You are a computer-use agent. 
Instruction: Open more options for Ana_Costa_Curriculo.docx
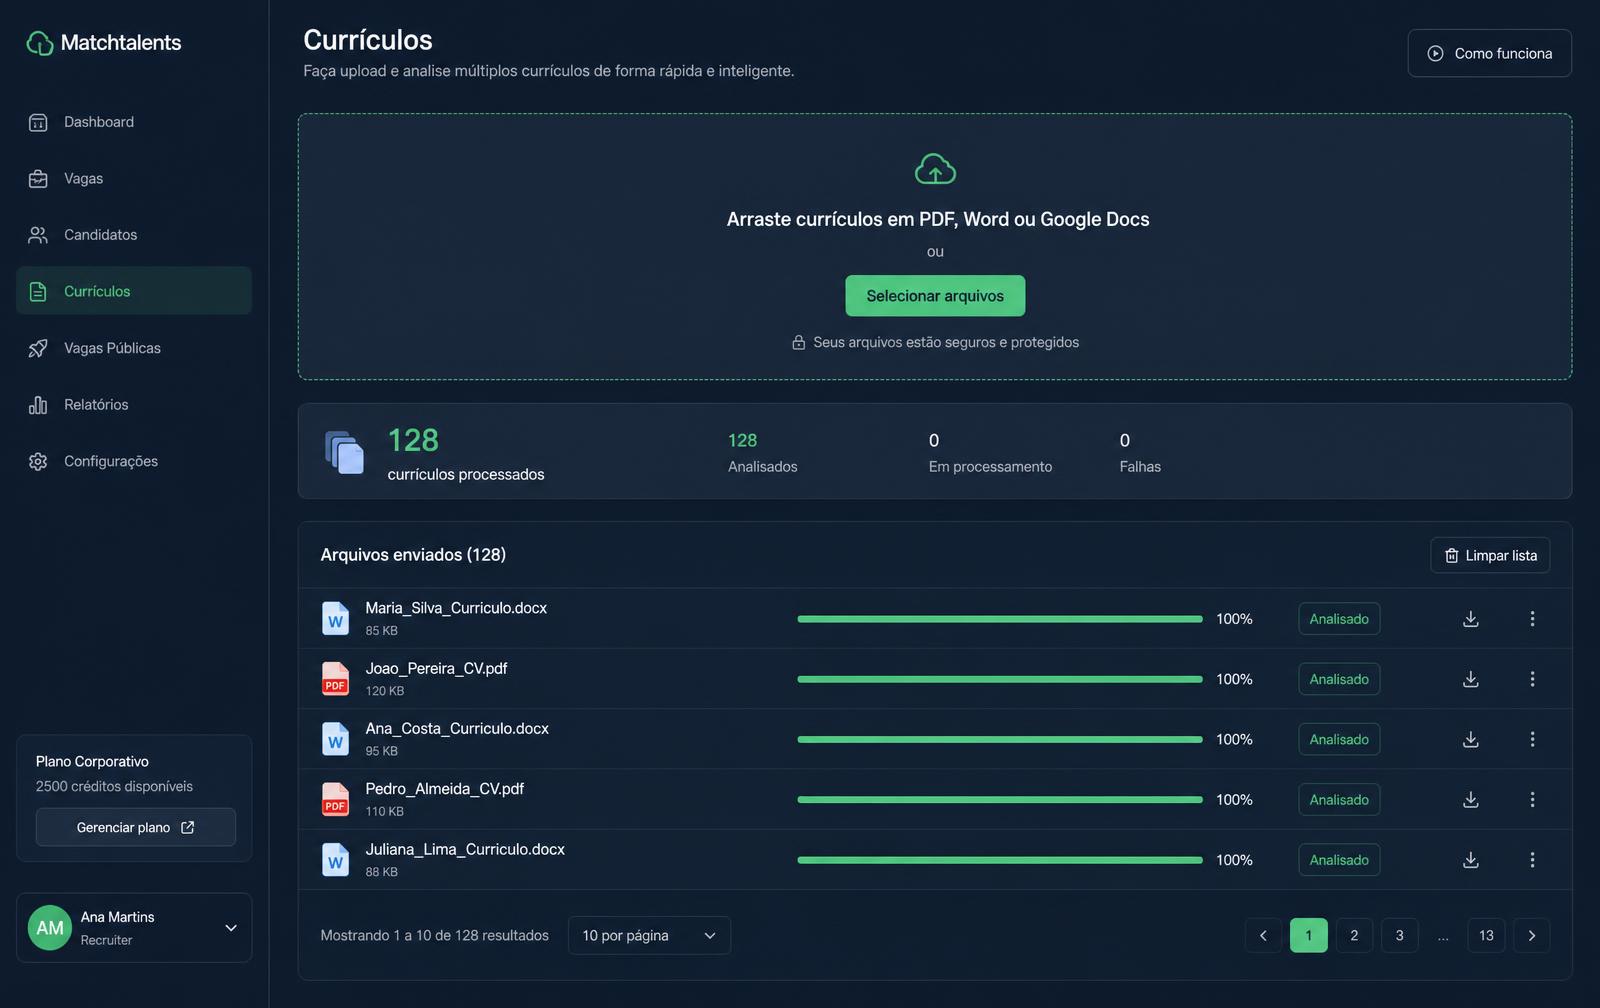(x=1532, y=739)
